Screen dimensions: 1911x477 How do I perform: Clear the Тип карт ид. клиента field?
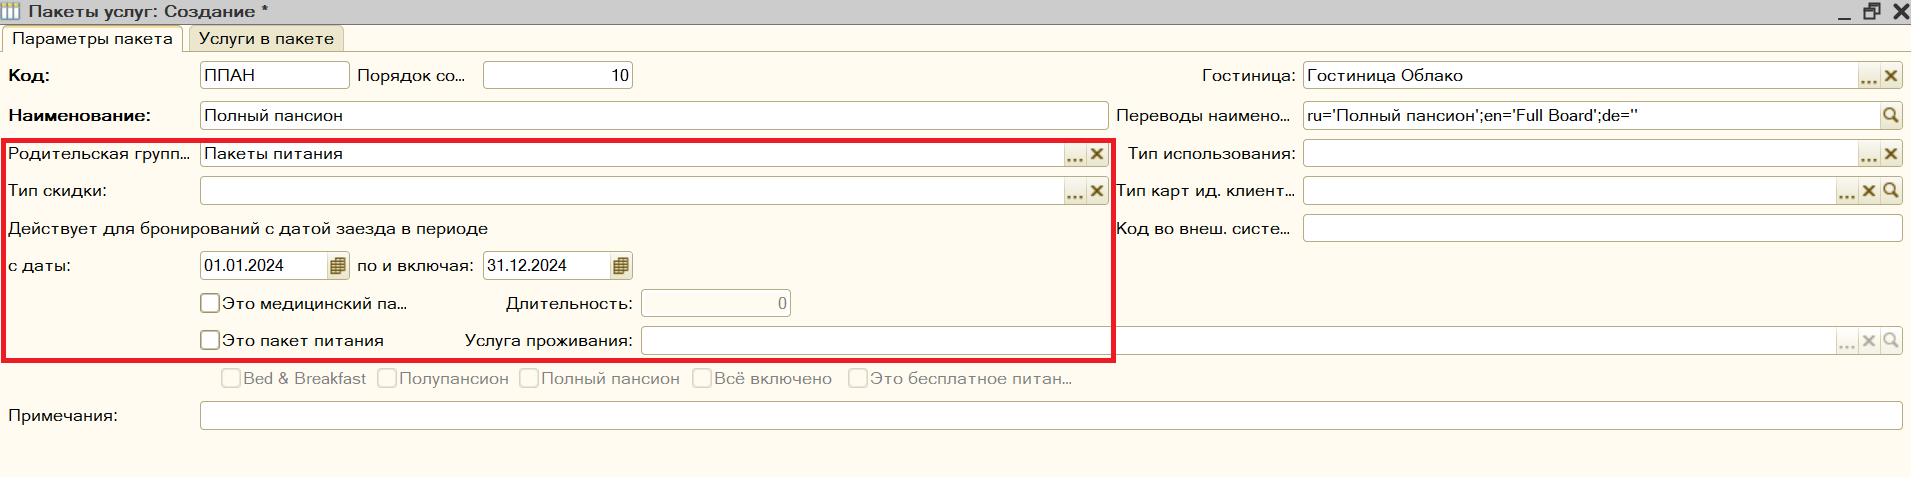pyautogui.click(x=1869, y=191)
